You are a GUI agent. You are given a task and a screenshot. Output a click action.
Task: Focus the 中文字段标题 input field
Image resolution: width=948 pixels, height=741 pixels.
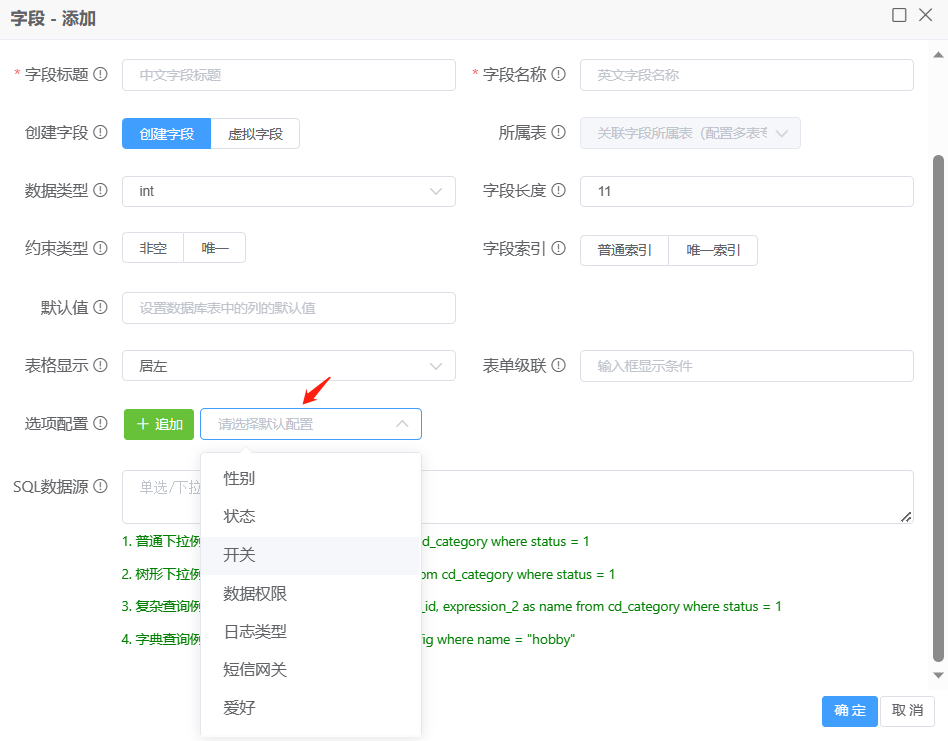pyautogui.click(x=288, y=75)
